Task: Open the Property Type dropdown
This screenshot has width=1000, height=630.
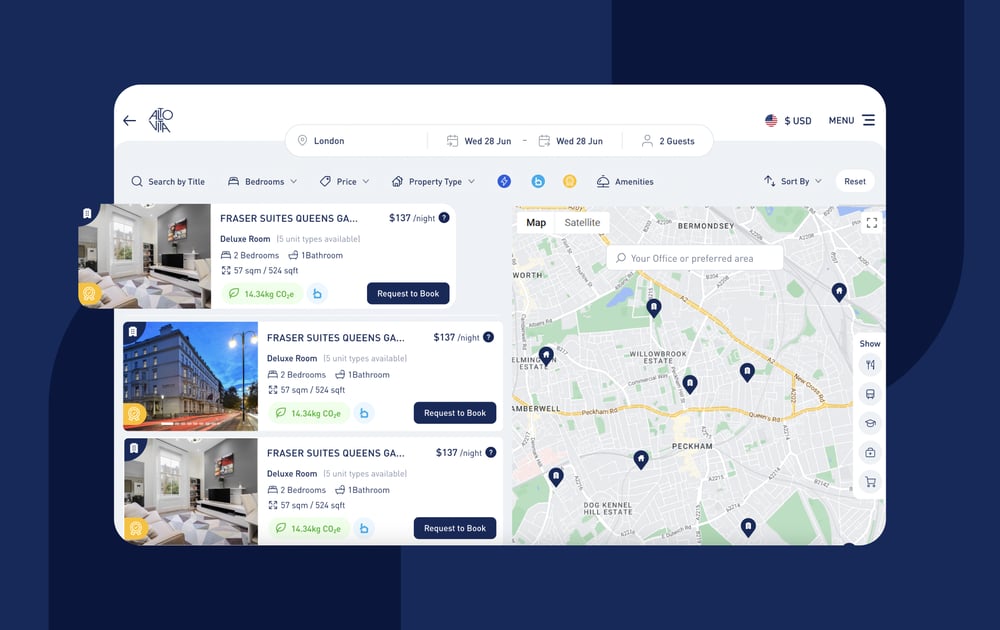Action: point(434,181)
